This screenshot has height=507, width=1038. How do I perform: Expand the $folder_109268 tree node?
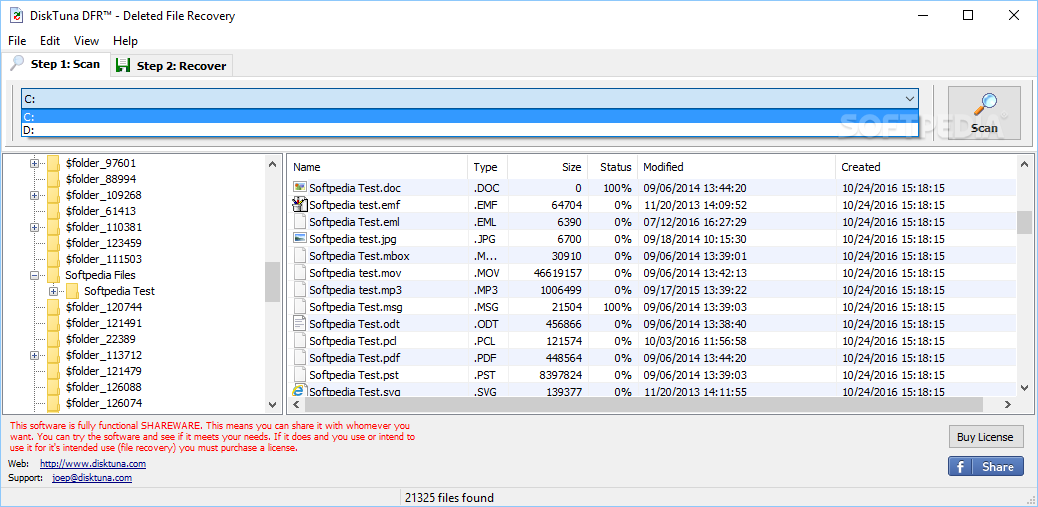(x=34, y=195)
